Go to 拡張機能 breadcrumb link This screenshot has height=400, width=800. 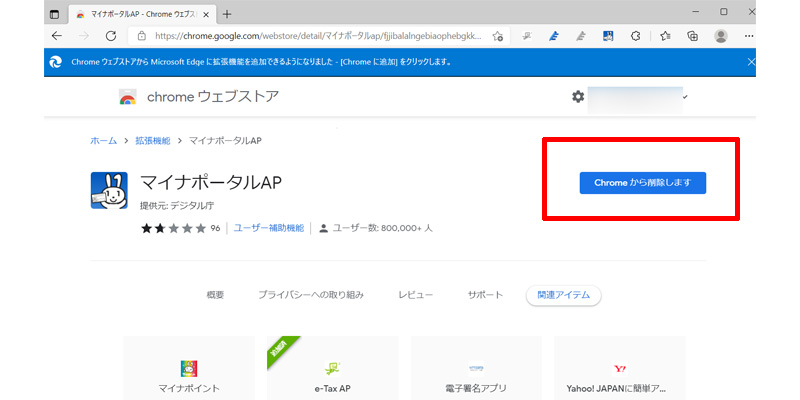coord(153,140)
